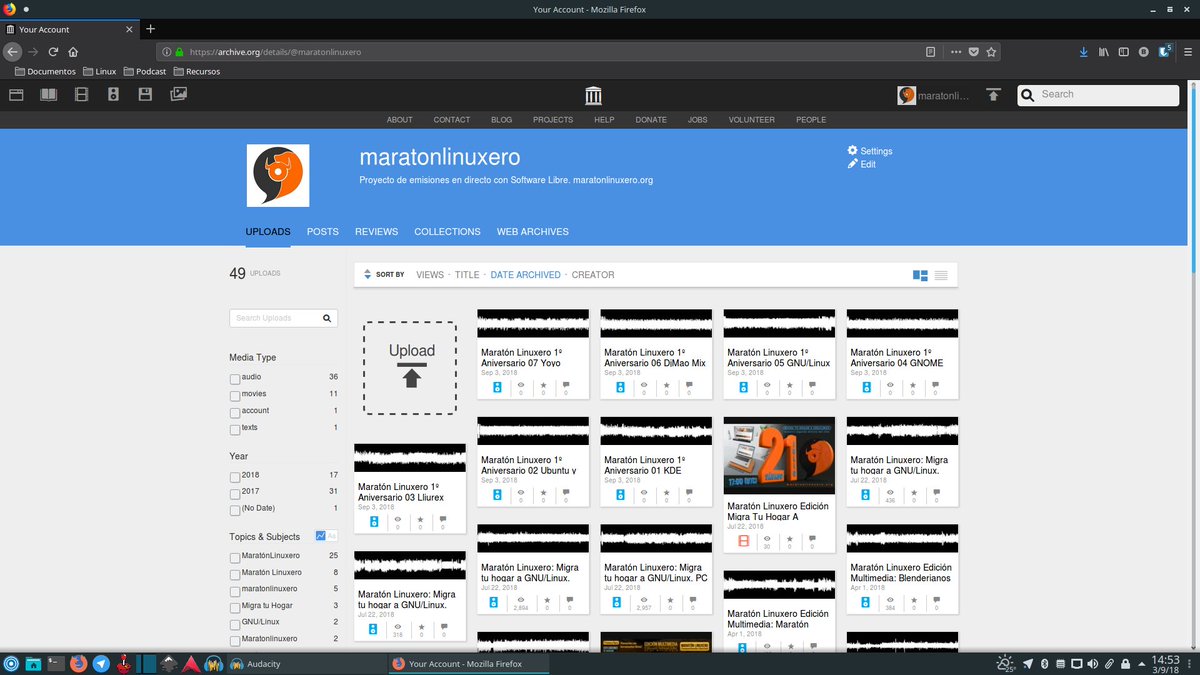1200x675 pixels.
Task: Check the 2017 year filter
Action: coord(235,494)
